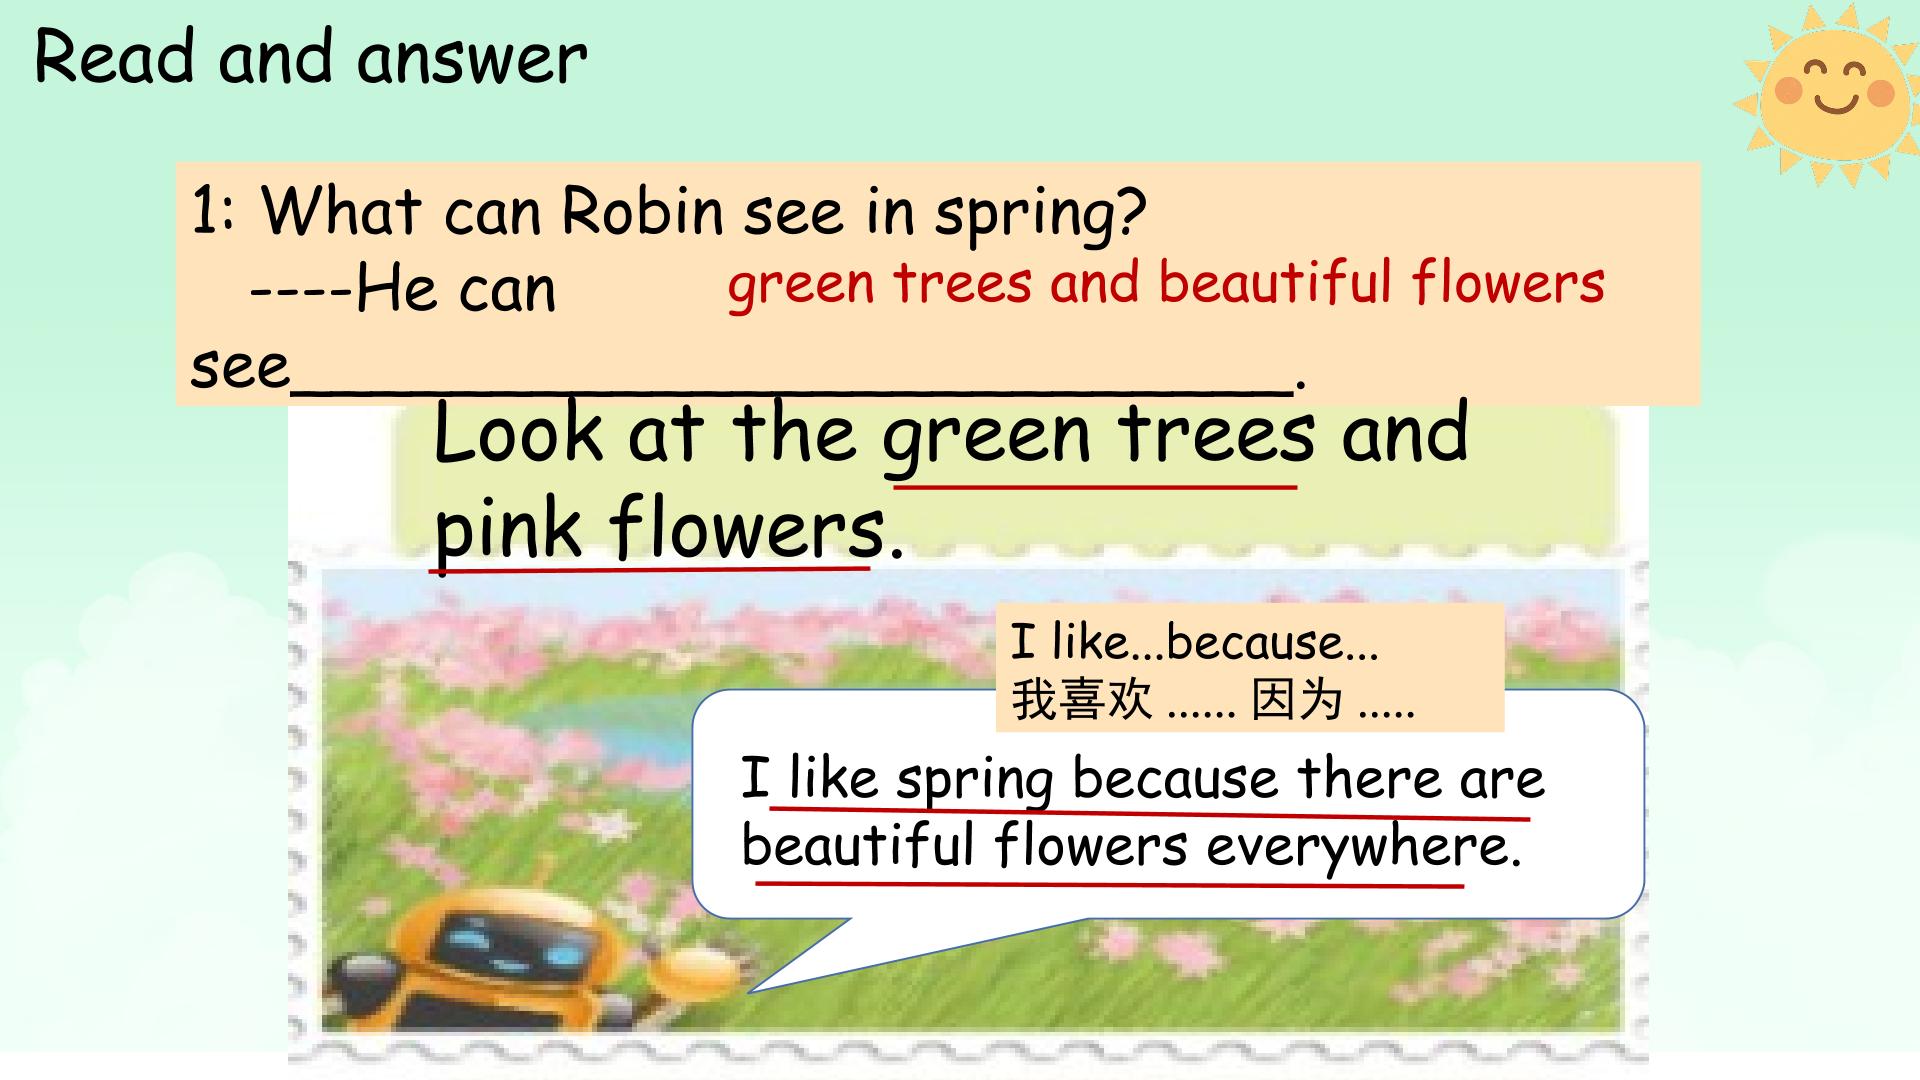This screenshot has width=1920, height=1080.
Task: Click 'beautiful flowers everywhere.' in speech bubble
Action: (1130, 847)
